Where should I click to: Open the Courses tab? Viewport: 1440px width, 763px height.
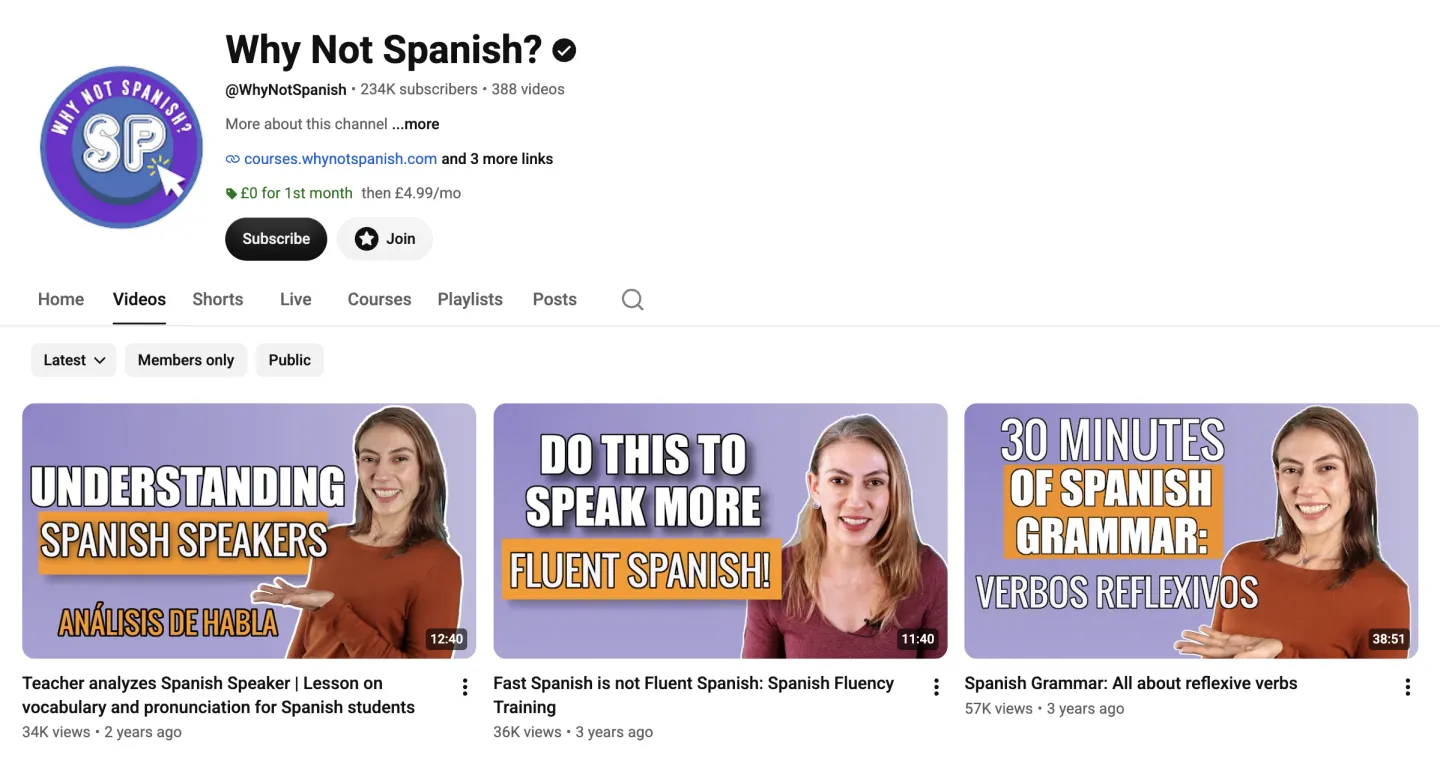379,299
